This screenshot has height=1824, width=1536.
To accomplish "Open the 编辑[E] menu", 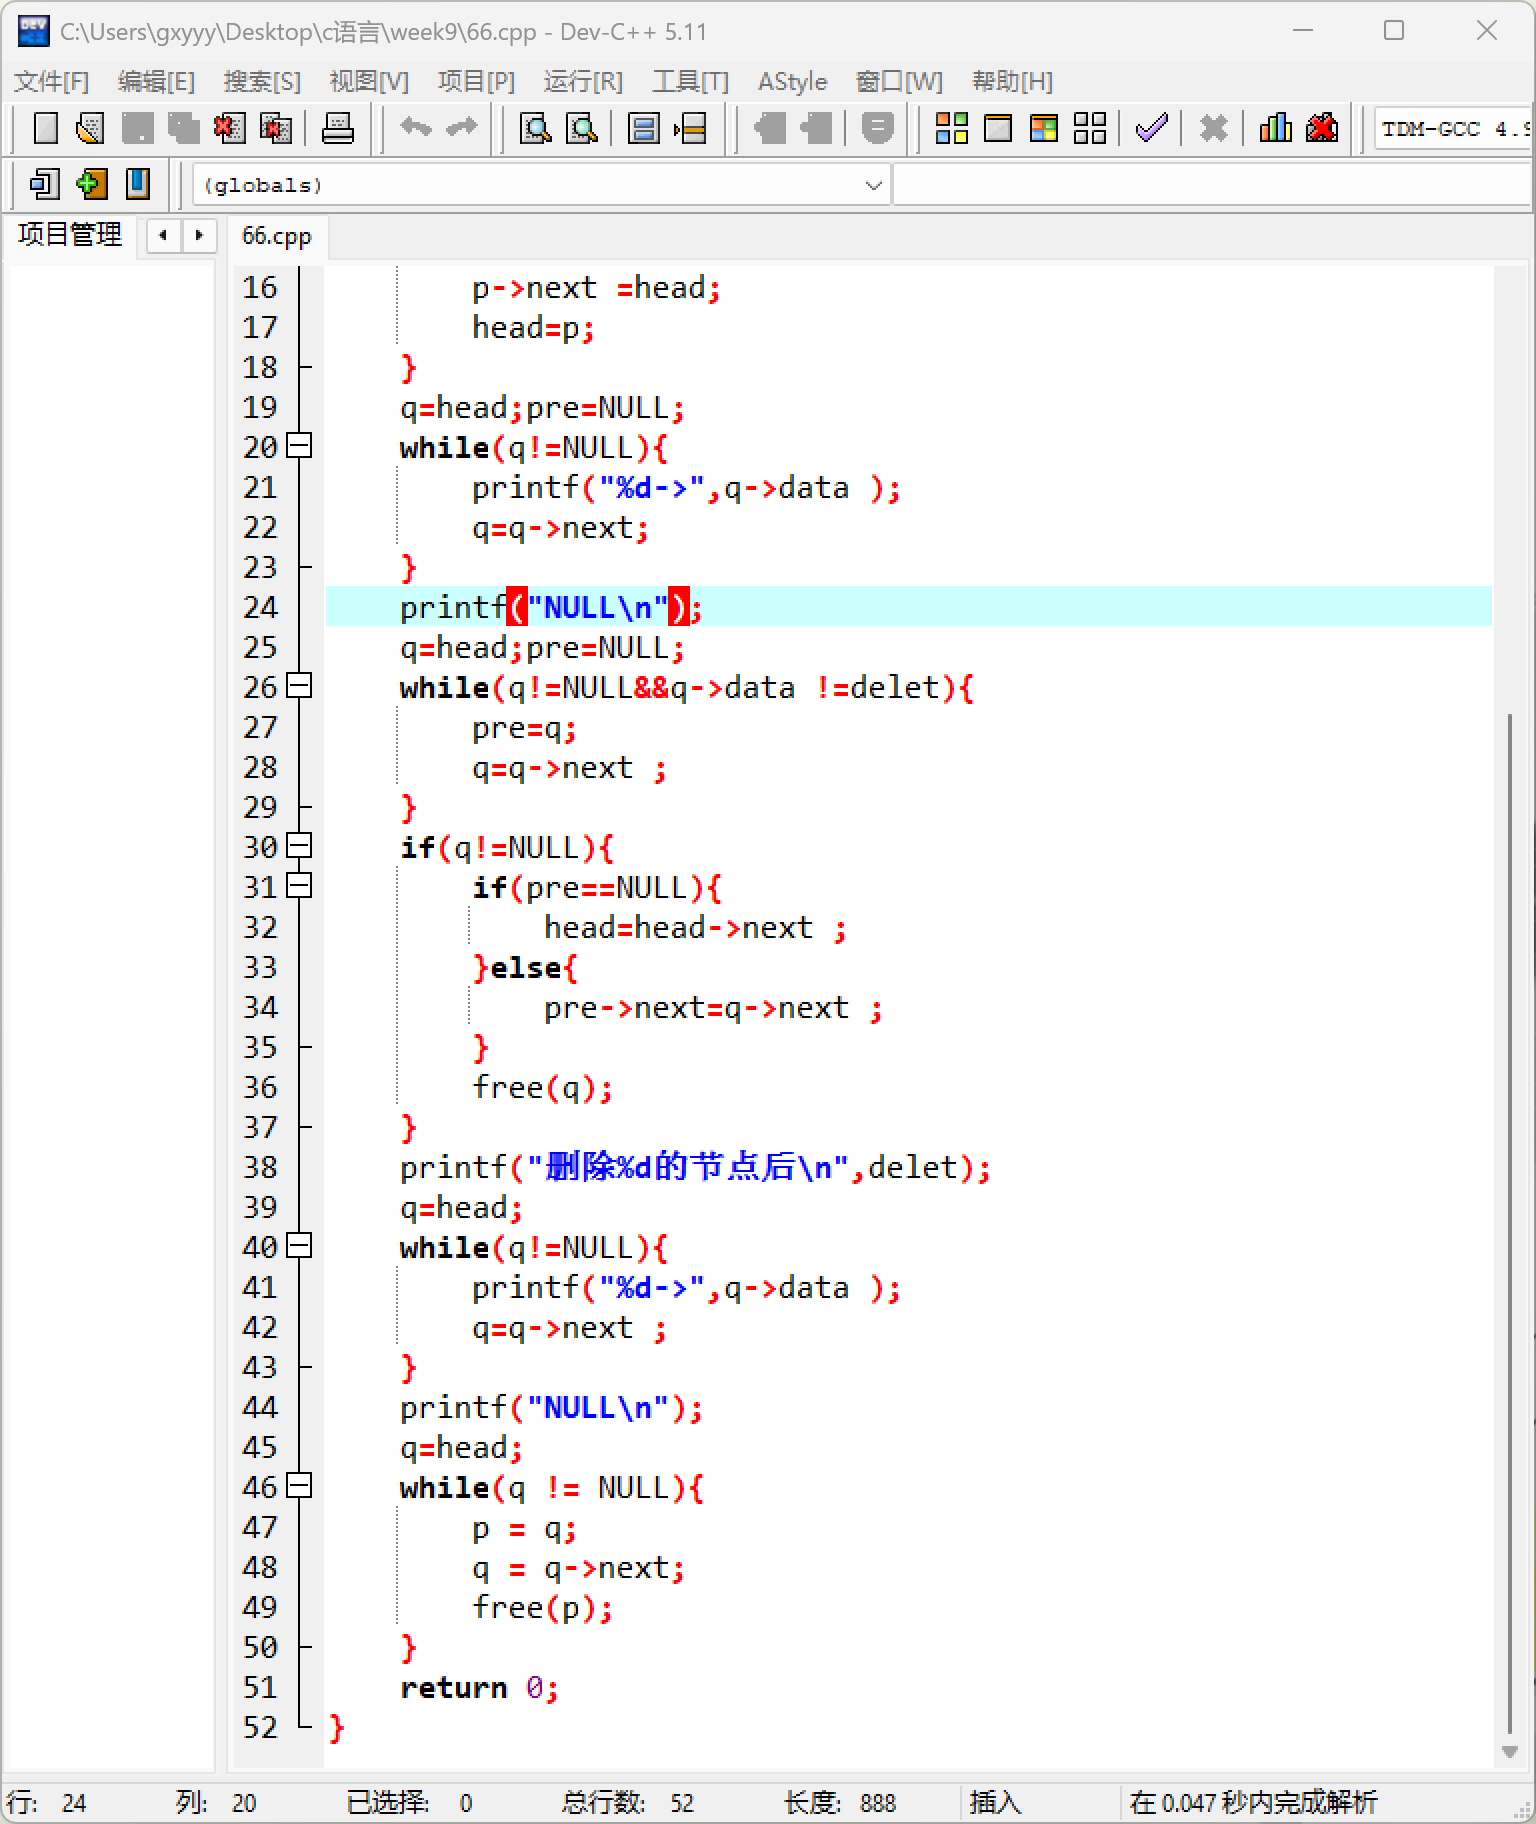I will [x=156, y=82].
